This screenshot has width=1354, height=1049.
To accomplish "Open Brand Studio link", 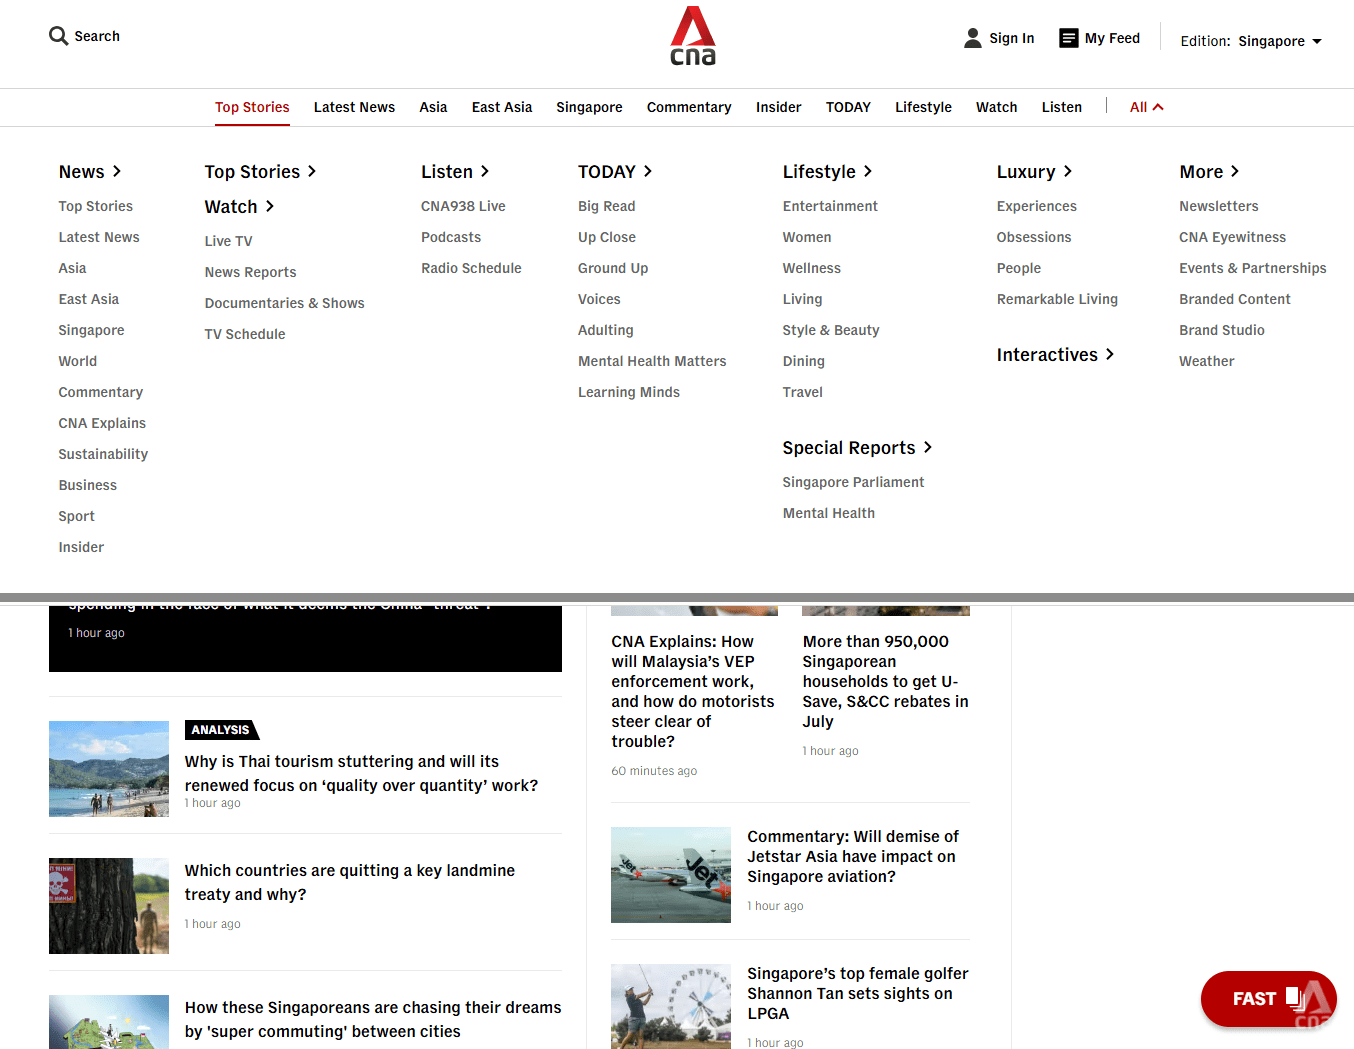I will (x=1222, y=330).
